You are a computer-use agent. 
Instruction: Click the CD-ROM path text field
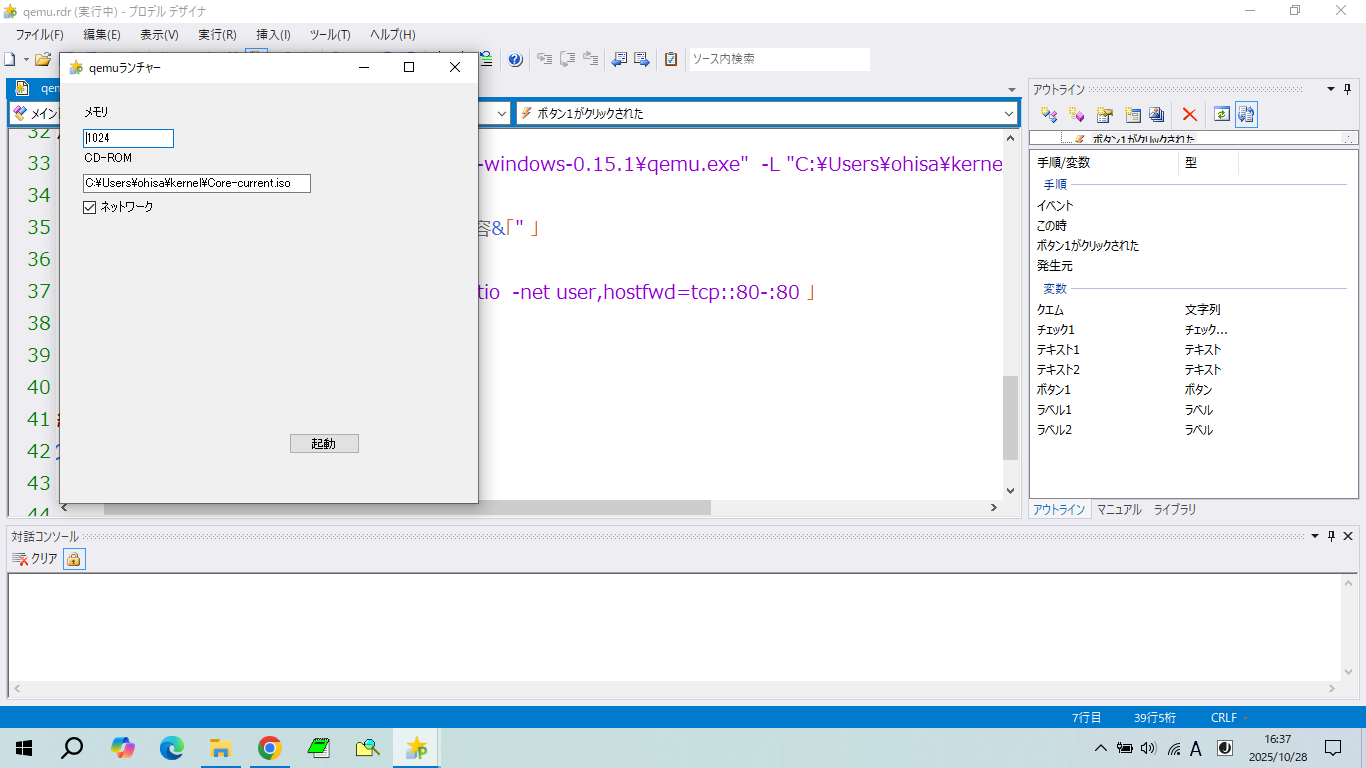197,183
